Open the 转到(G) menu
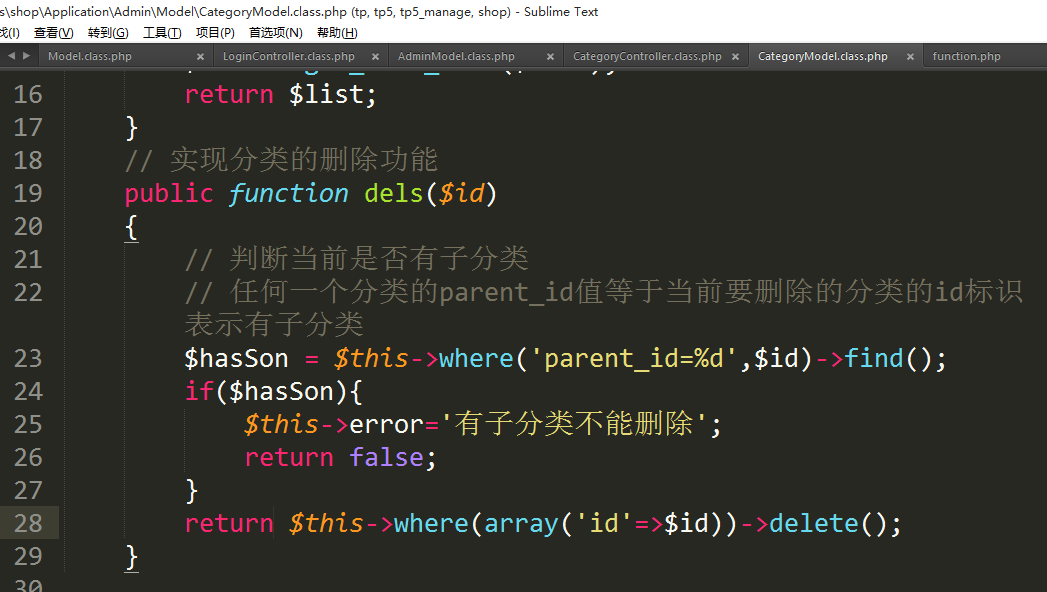1047x592 pixels. click(108, 33)
